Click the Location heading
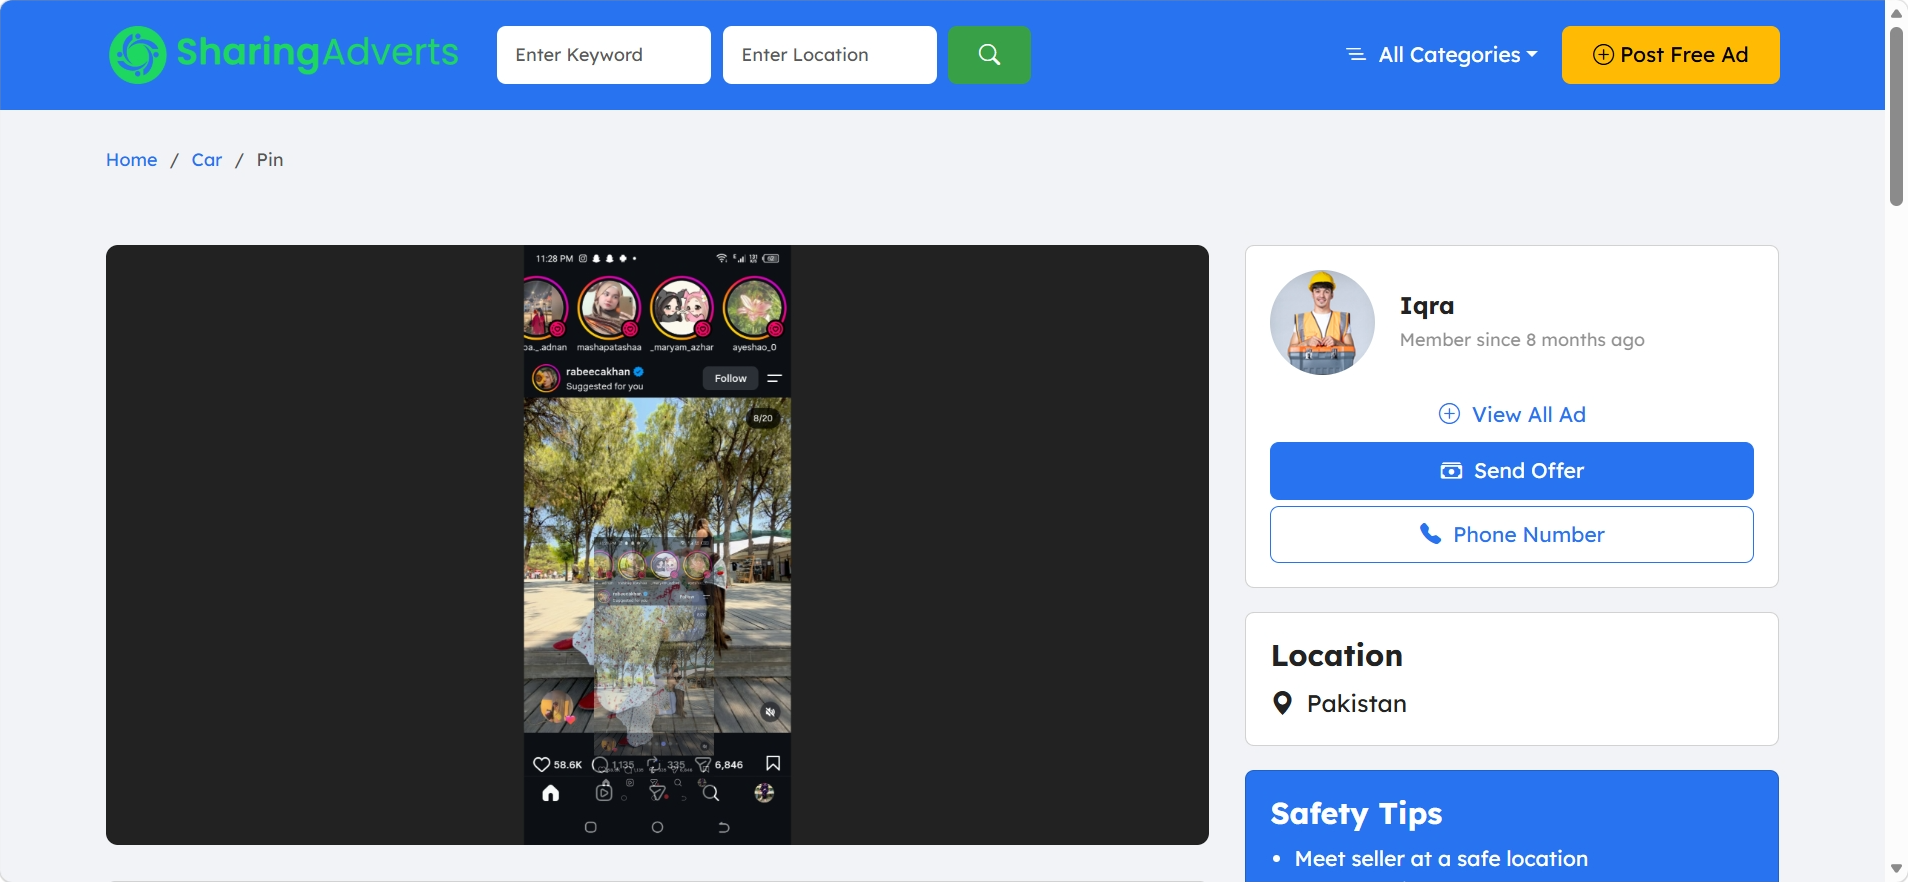Screen dimensions: 1908x882 [x=1337, y=656]
